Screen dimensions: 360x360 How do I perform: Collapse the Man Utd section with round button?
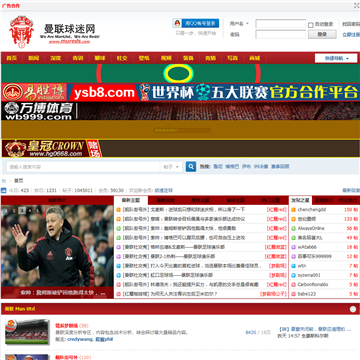353,309
